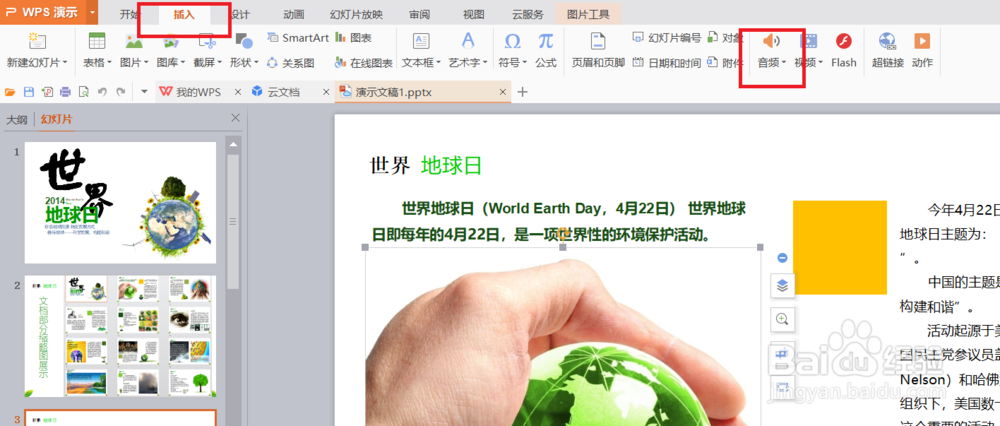The height and width of the screenshot is (426, 1000).
Task: Insert 日期和时间 date and time
Action: pos(666,62)
